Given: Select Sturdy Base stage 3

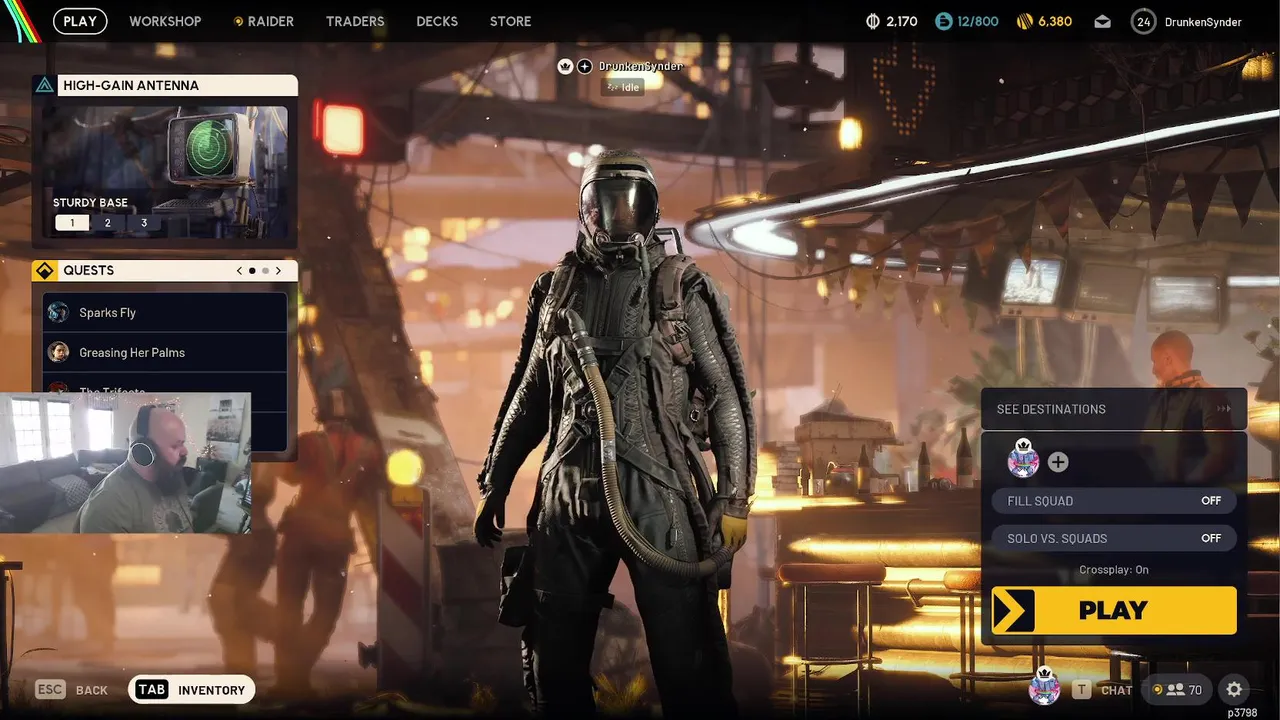Looking at the screenshot, I should click(144, 223).
